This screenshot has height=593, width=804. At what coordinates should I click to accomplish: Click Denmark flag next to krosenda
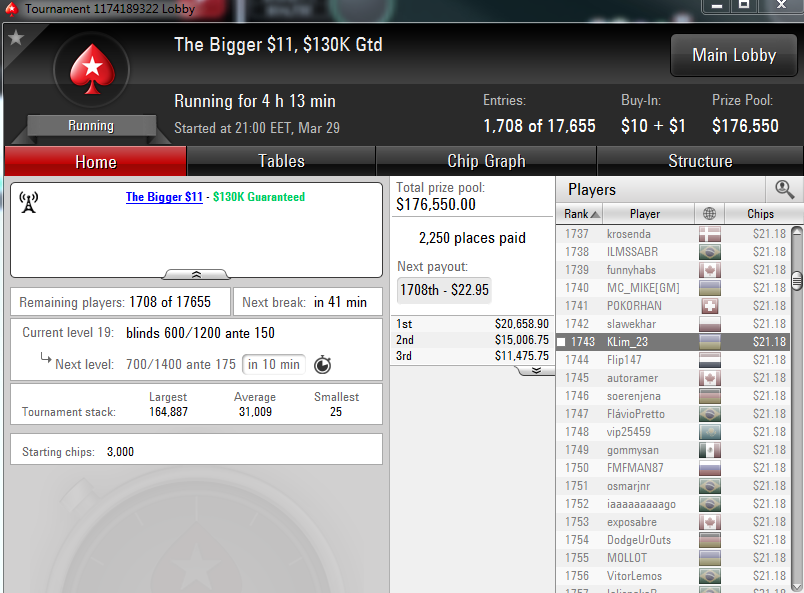(710, 234)
